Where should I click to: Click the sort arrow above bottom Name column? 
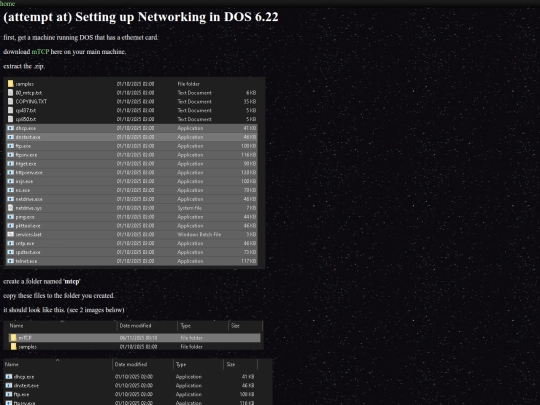(x=58, y=360)
